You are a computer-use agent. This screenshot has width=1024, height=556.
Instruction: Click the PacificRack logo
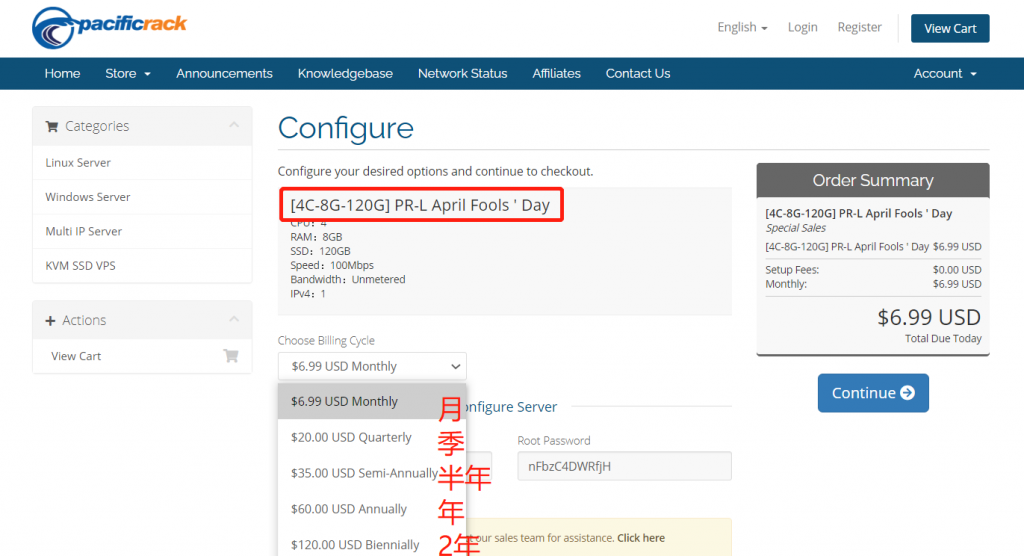click(x=109, y=27)
